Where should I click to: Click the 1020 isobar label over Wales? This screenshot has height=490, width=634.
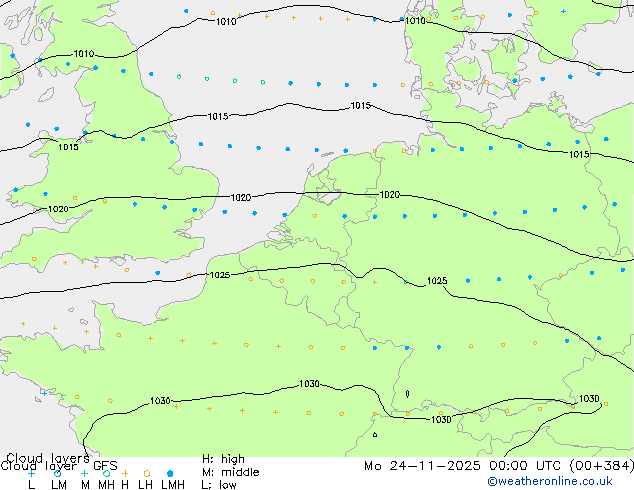point(58,209)
